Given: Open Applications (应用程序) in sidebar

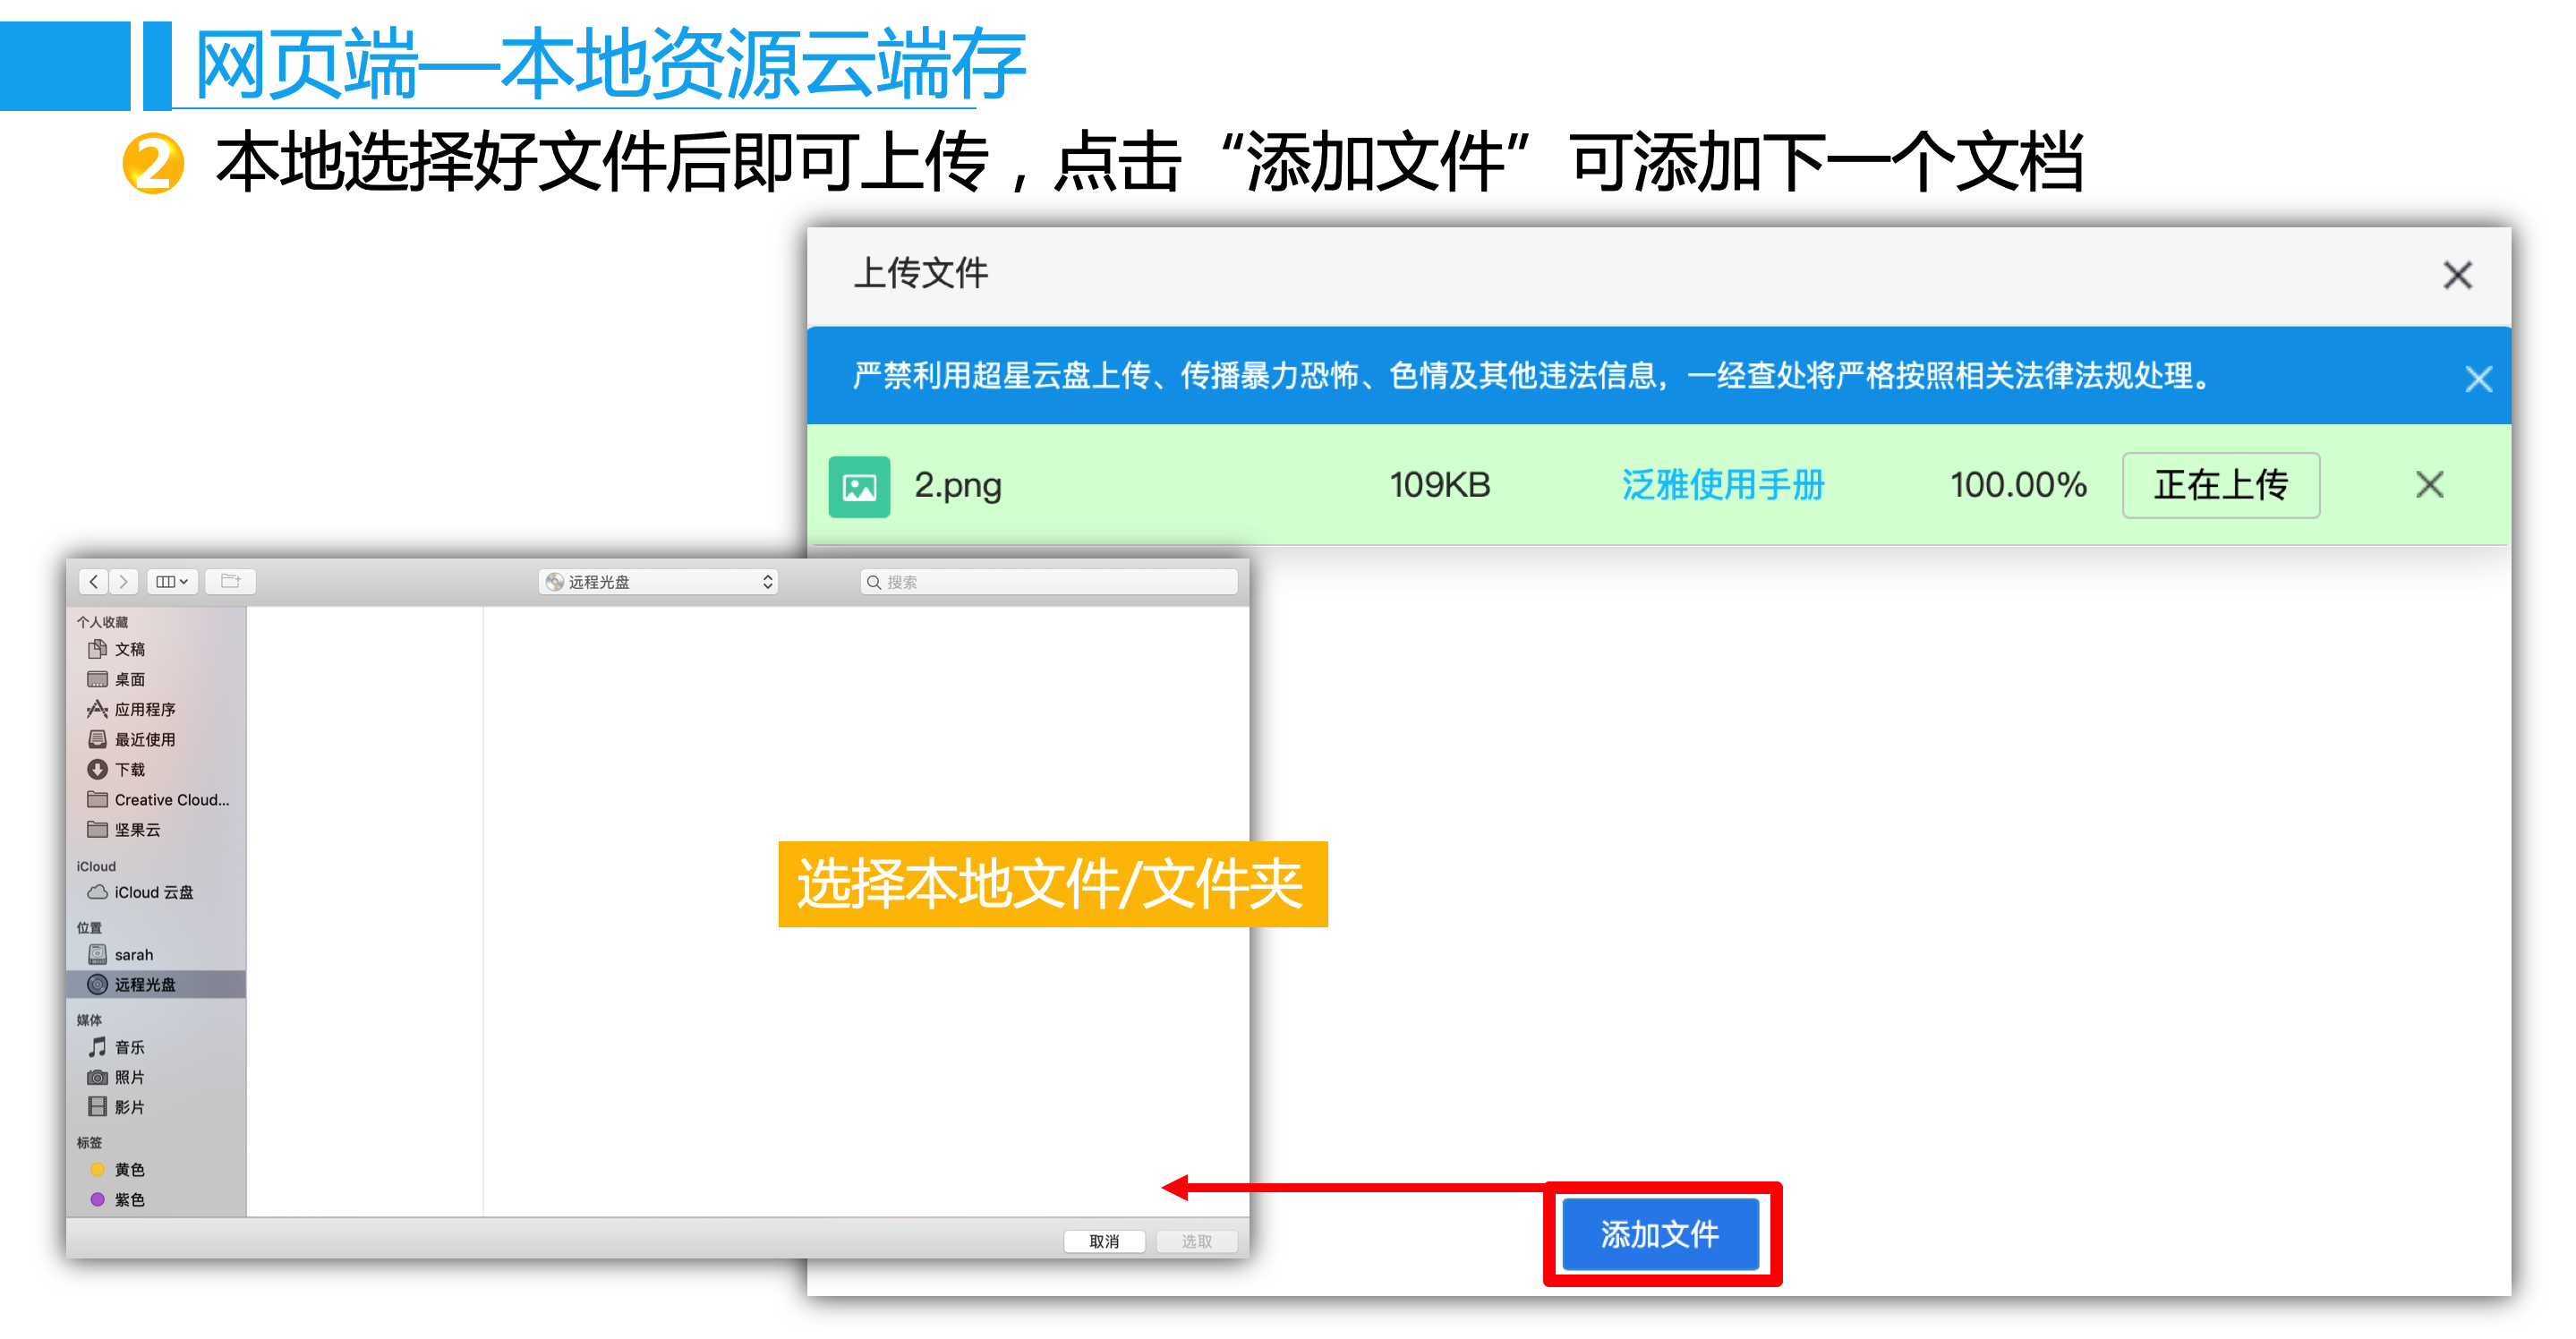Looking at the screenshot, I should point(143,709).
